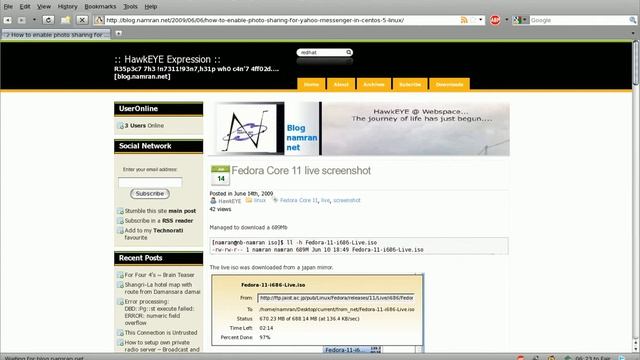Open the Archives nav button

click(x=374, y=84)
